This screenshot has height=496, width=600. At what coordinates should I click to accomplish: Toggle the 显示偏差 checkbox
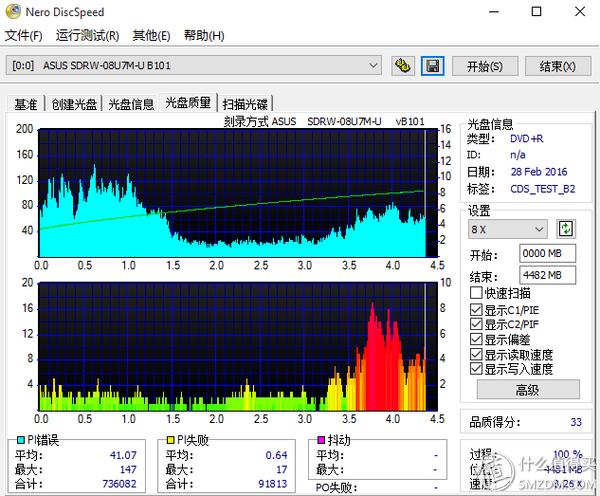click(x=476, y=339)
